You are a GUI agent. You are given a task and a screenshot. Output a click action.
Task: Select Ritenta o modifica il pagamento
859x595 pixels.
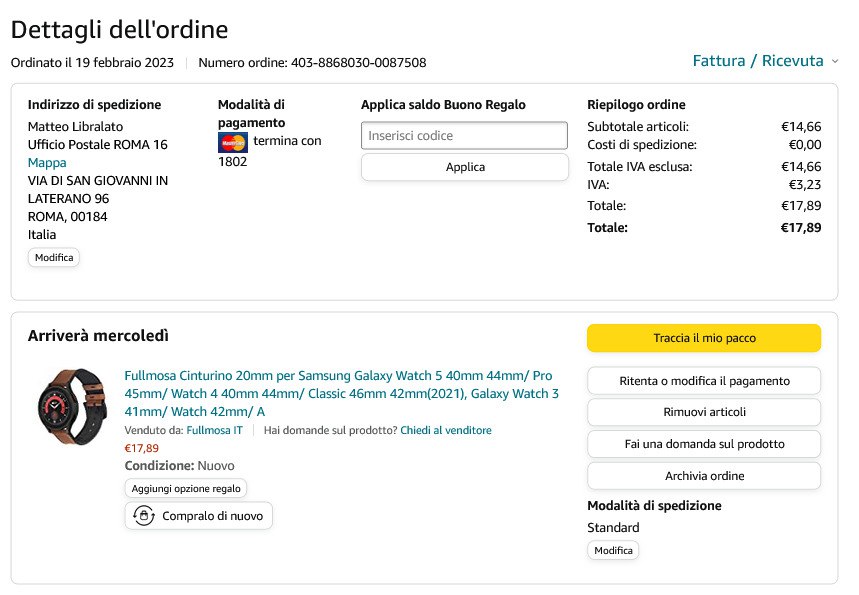pyautogui.click(x=703, y=381)
